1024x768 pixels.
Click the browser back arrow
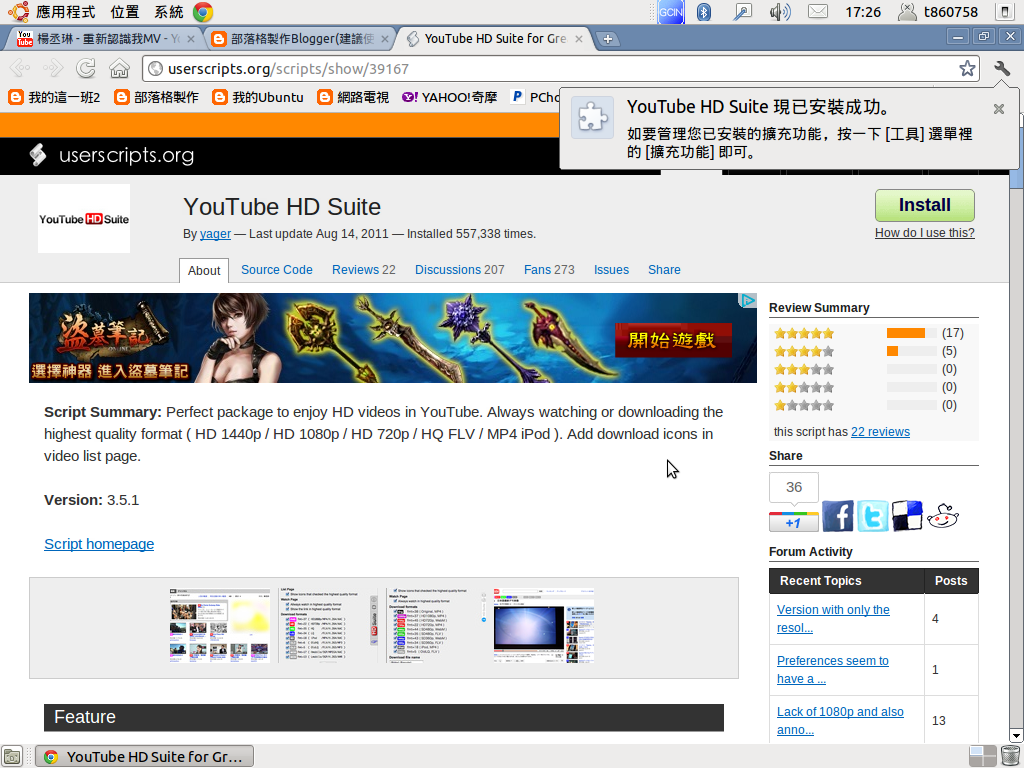point(20,68)
